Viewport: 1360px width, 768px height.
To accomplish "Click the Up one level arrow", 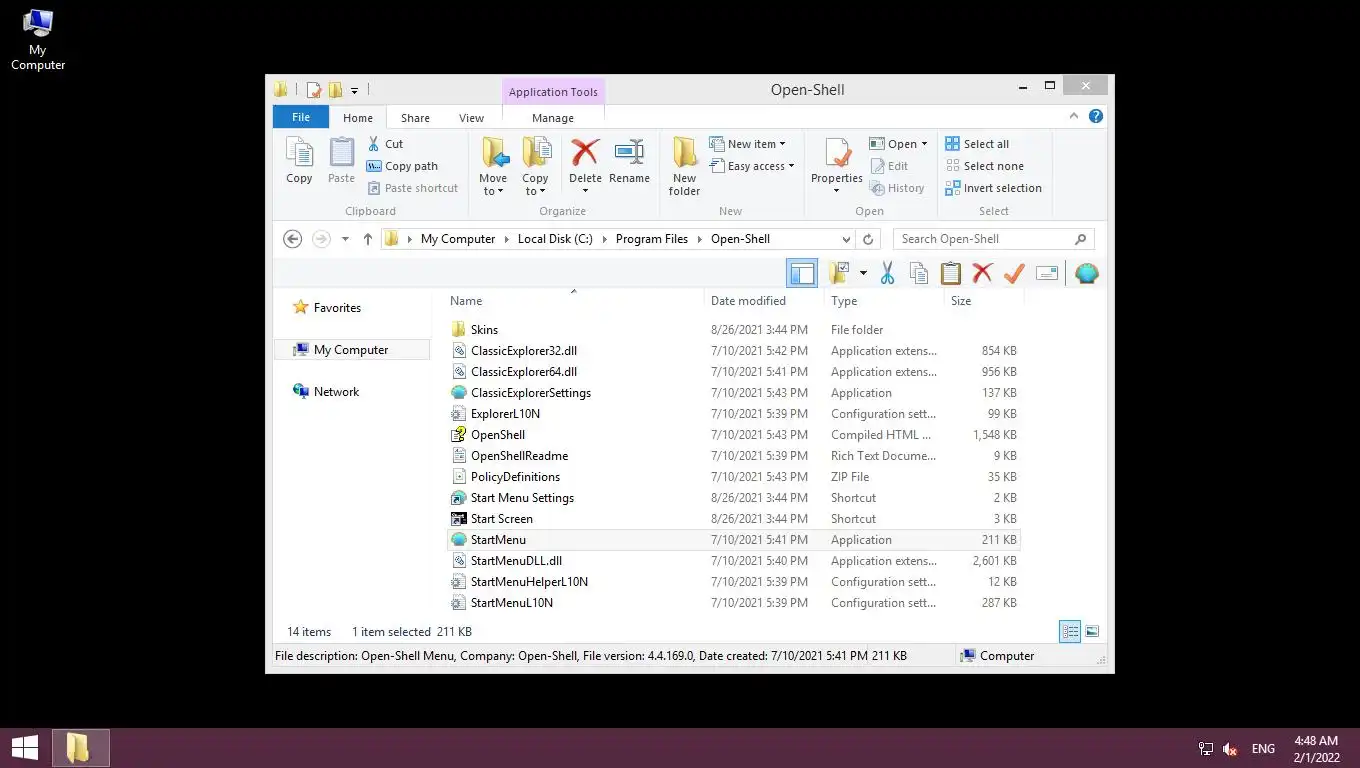I will tap(367, 239).
